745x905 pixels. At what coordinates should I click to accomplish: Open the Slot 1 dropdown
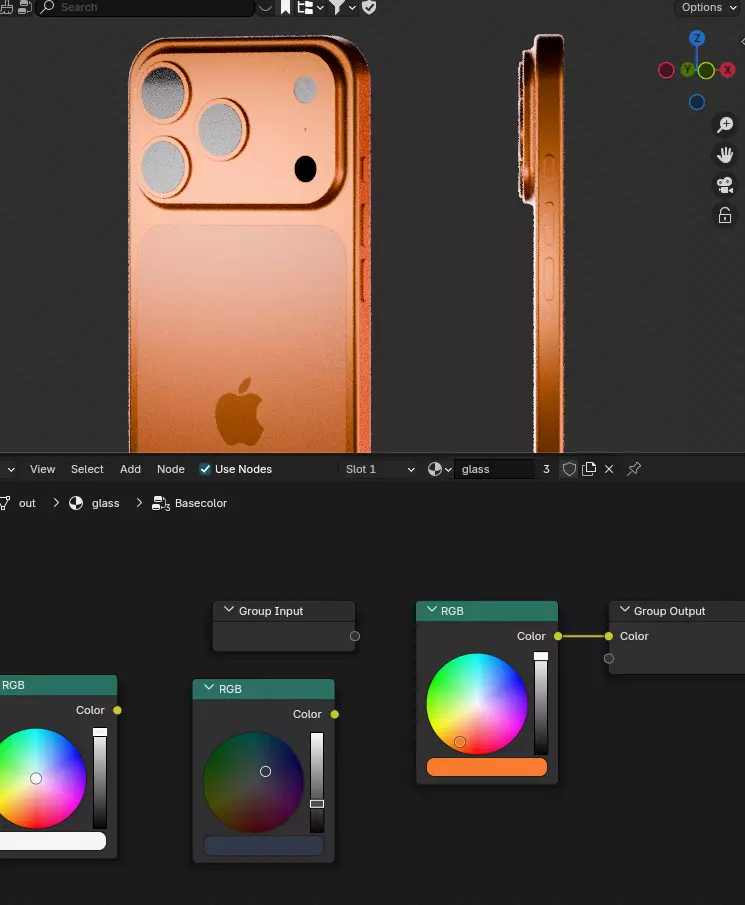[379, 469]
